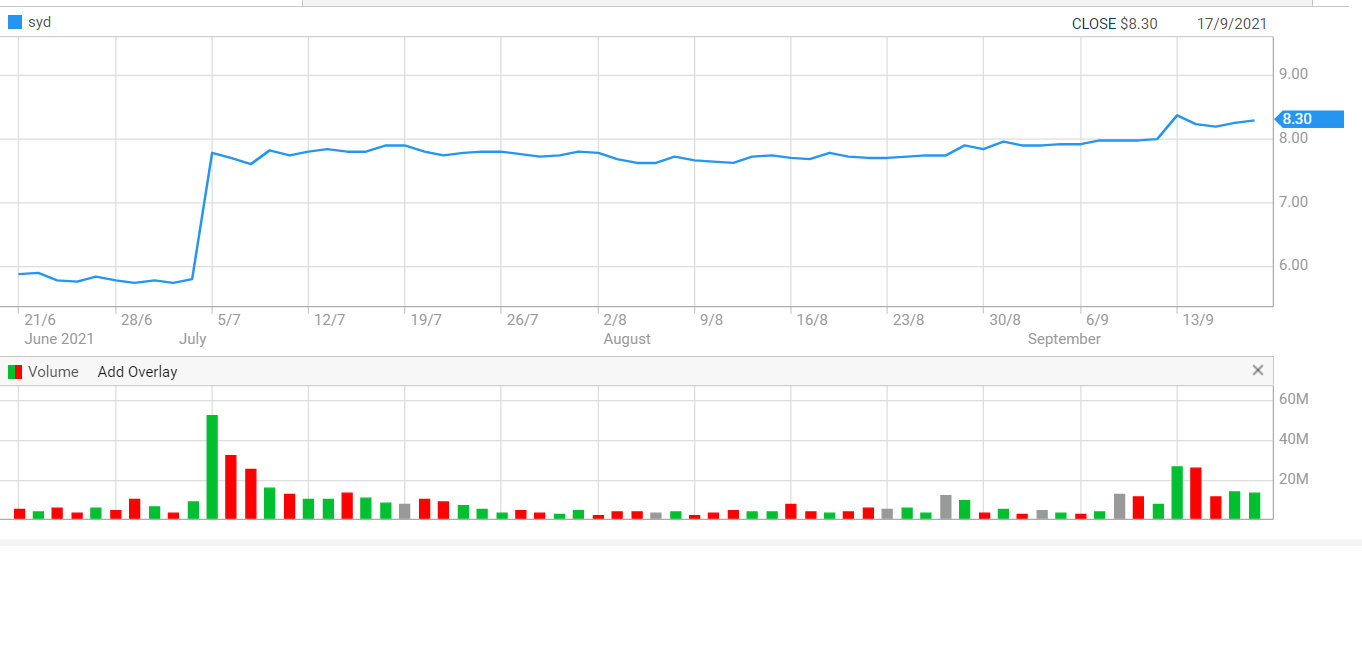Select the syd ticker label
Viewport: 1362px width, 648px height.
pos(39,22)
